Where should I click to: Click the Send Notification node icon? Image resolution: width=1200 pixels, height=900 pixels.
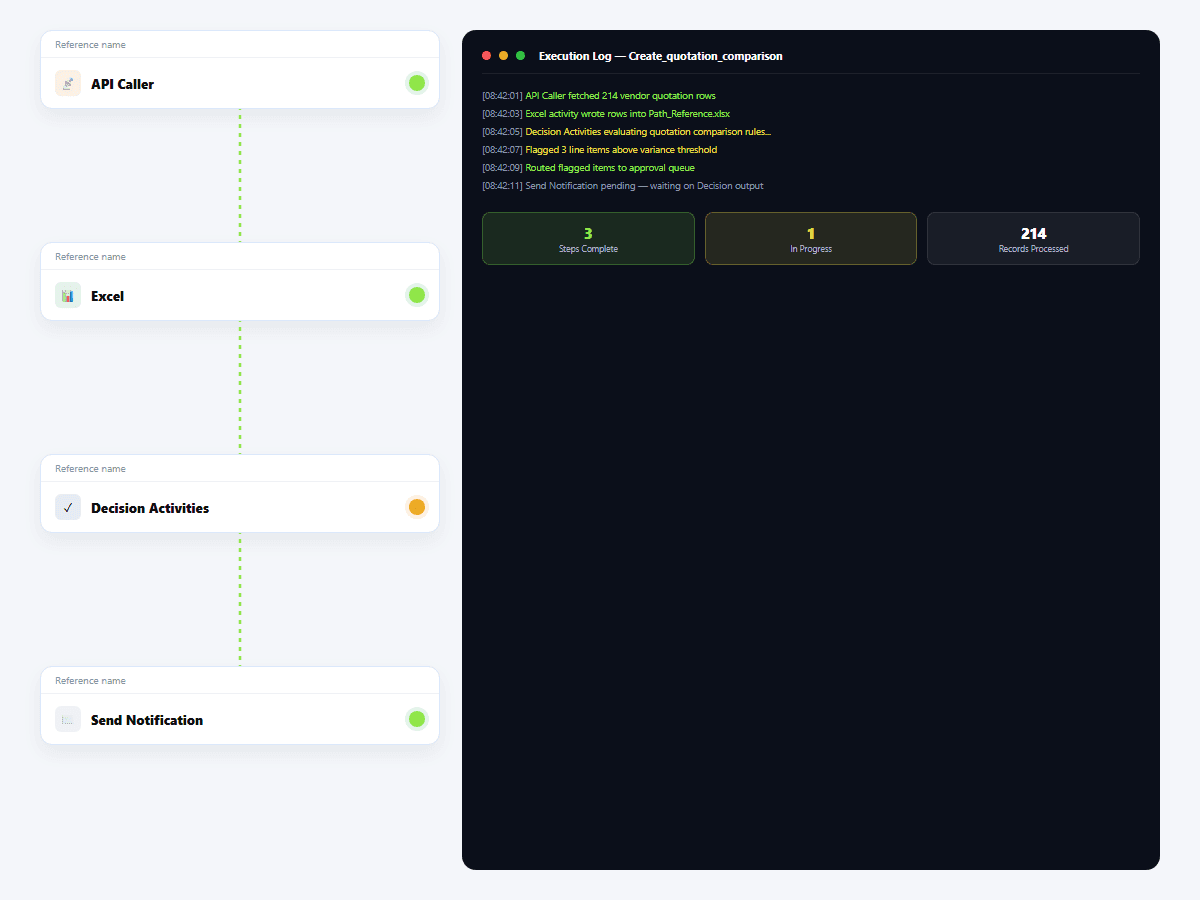coord(68,720)
